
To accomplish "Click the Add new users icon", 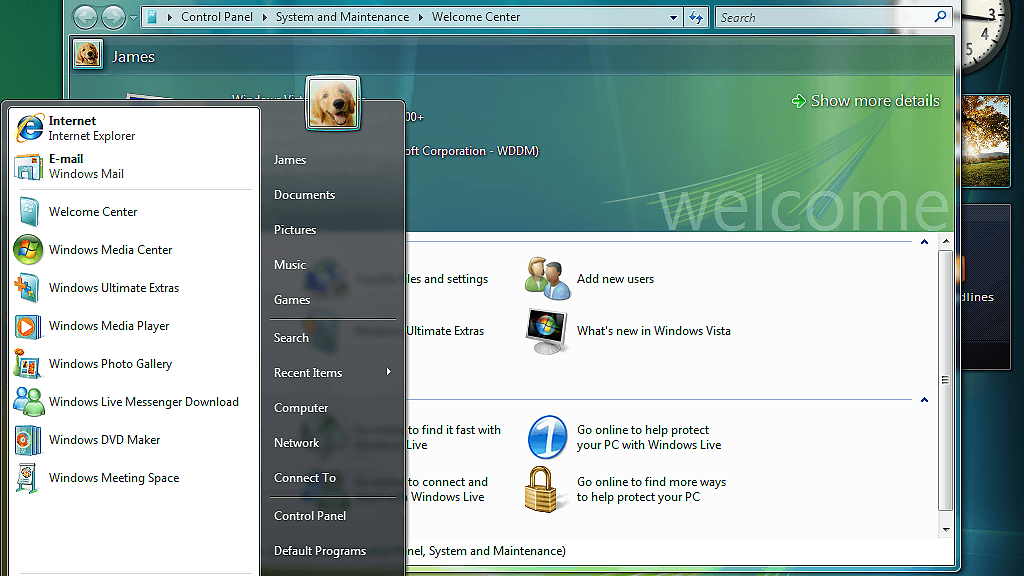I will (547, 279).
